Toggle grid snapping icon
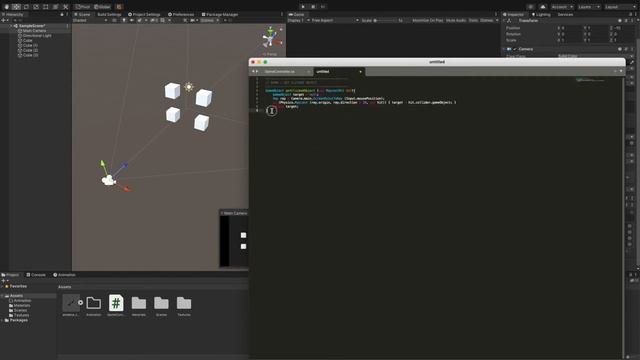Screen dimensions: 640x360 pyautogui.click(x=119, y=7)
